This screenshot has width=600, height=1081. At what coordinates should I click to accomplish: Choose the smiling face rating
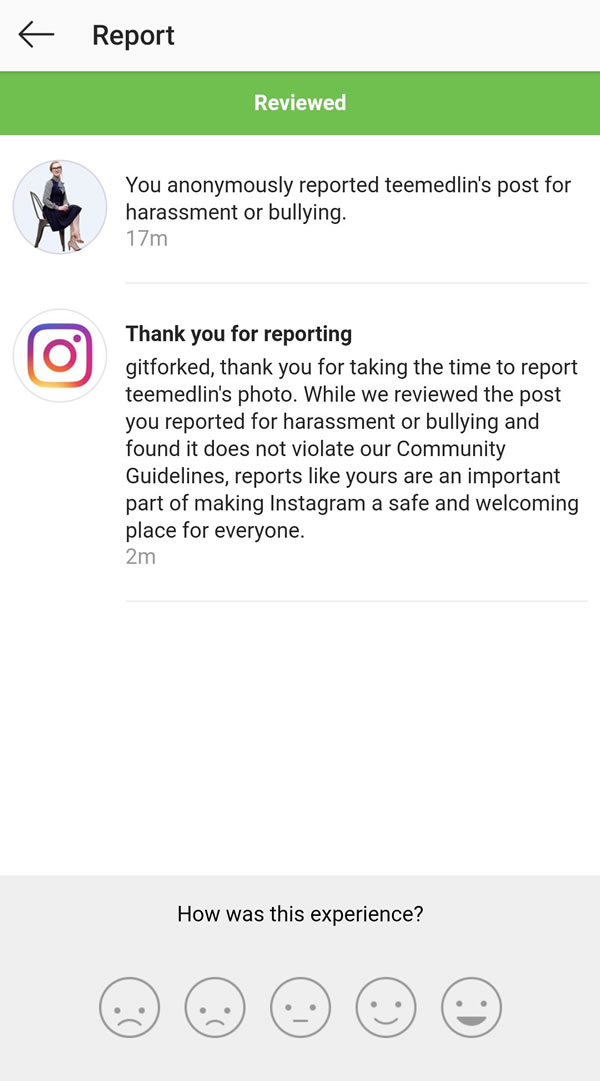click(x=386, y=1007)
